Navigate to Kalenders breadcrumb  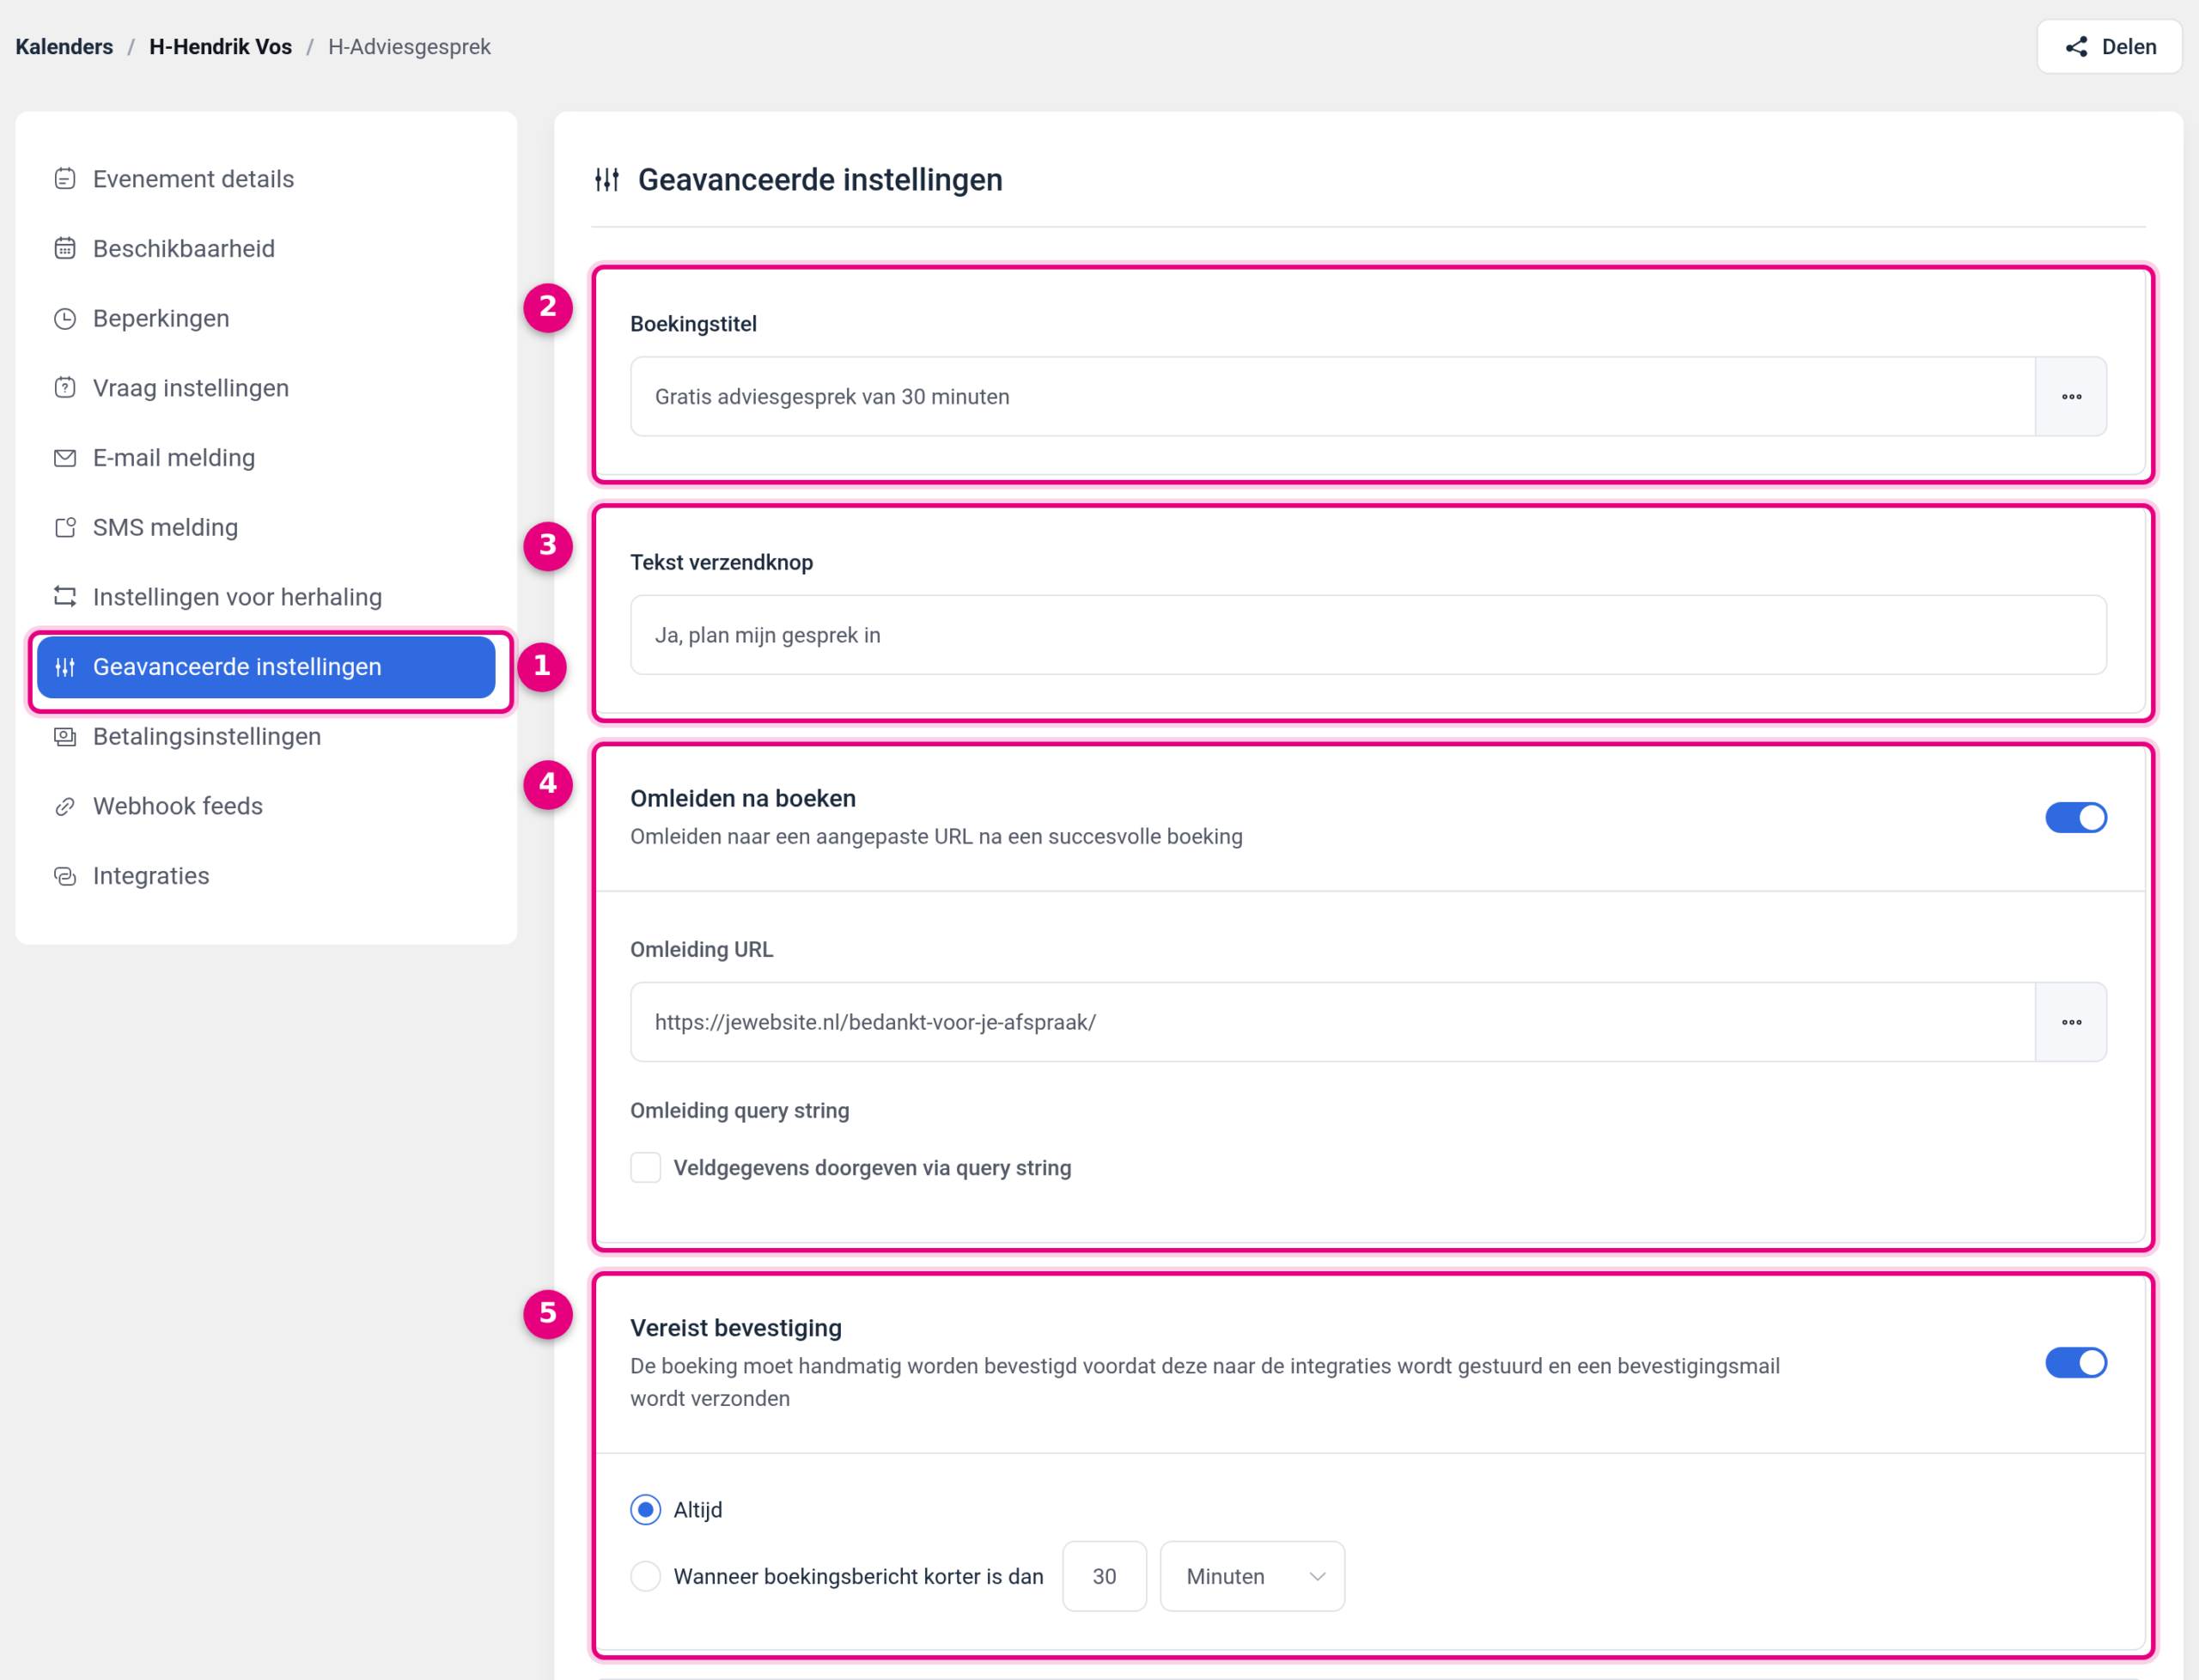(x=64, y=47)
